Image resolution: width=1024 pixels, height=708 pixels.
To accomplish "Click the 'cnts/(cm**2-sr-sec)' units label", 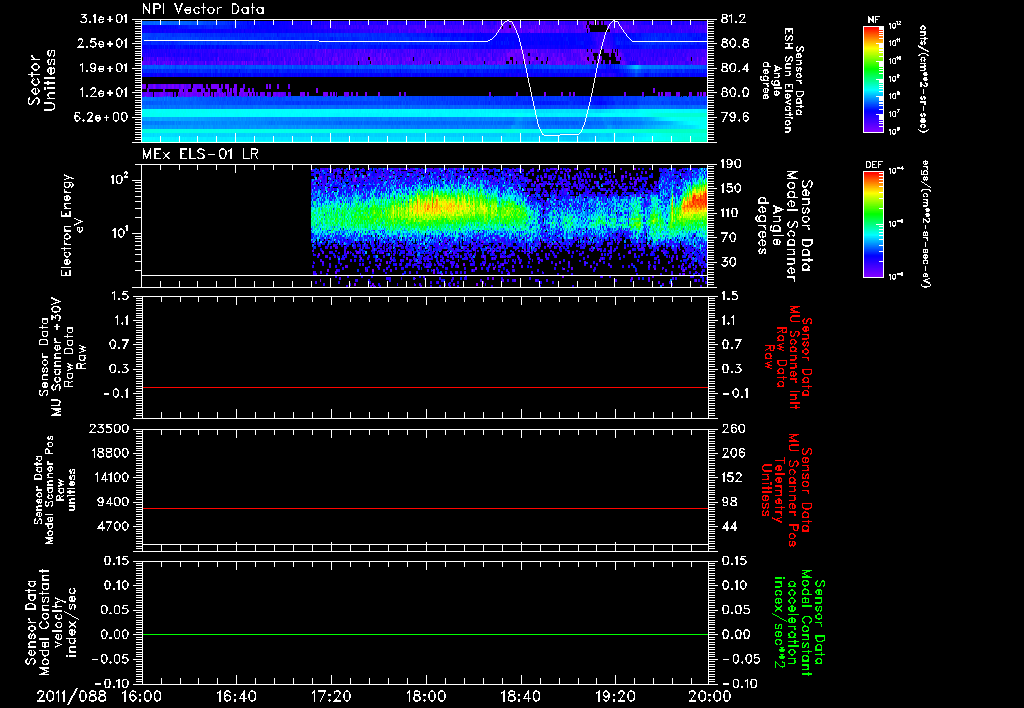I will click(923, 78).
